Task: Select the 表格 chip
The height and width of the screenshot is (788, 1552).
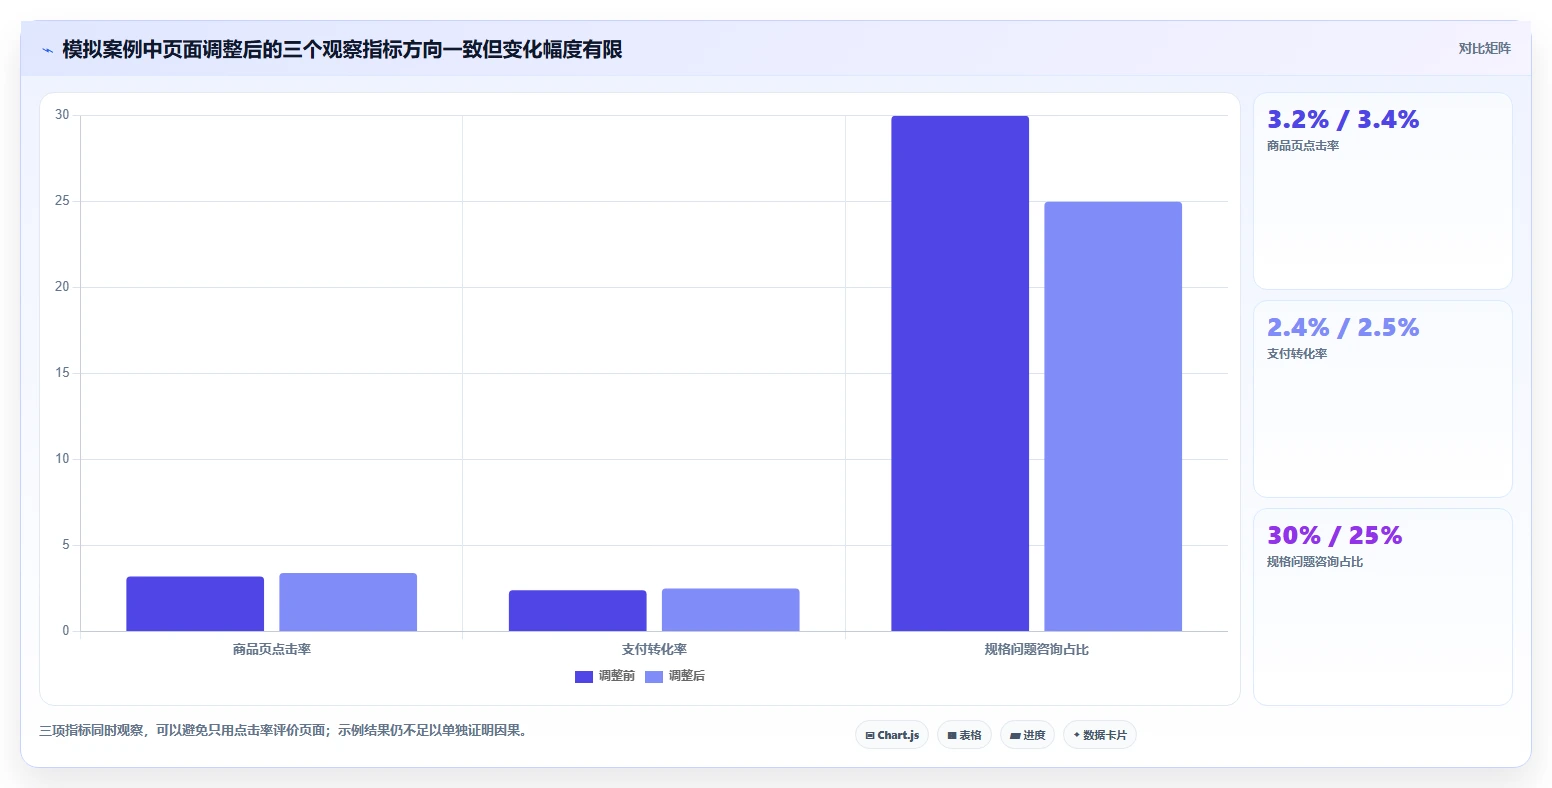Action: (965, 735)
